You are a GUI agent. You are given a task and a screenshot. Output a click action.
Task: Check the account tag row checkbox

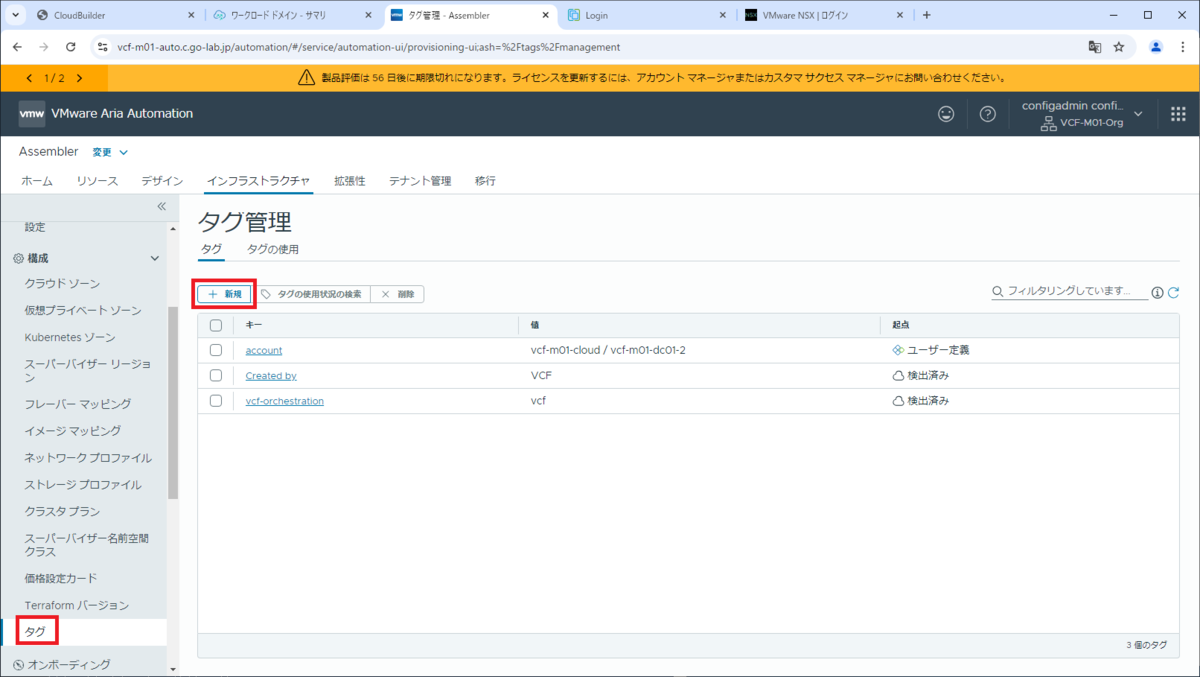(x=216, y=350)
